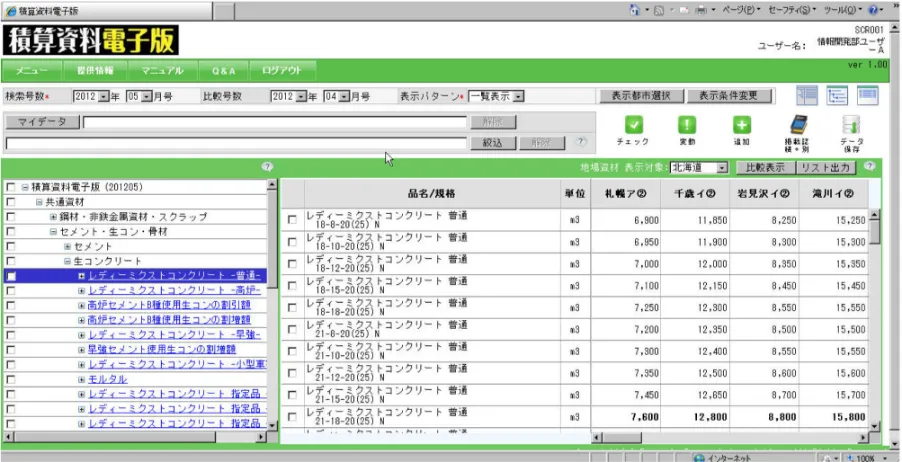Viewport: 902px width, 462px height.
Task: Open the 表示パターン 一覧表示 dropdown
Action: coord(519,97)
